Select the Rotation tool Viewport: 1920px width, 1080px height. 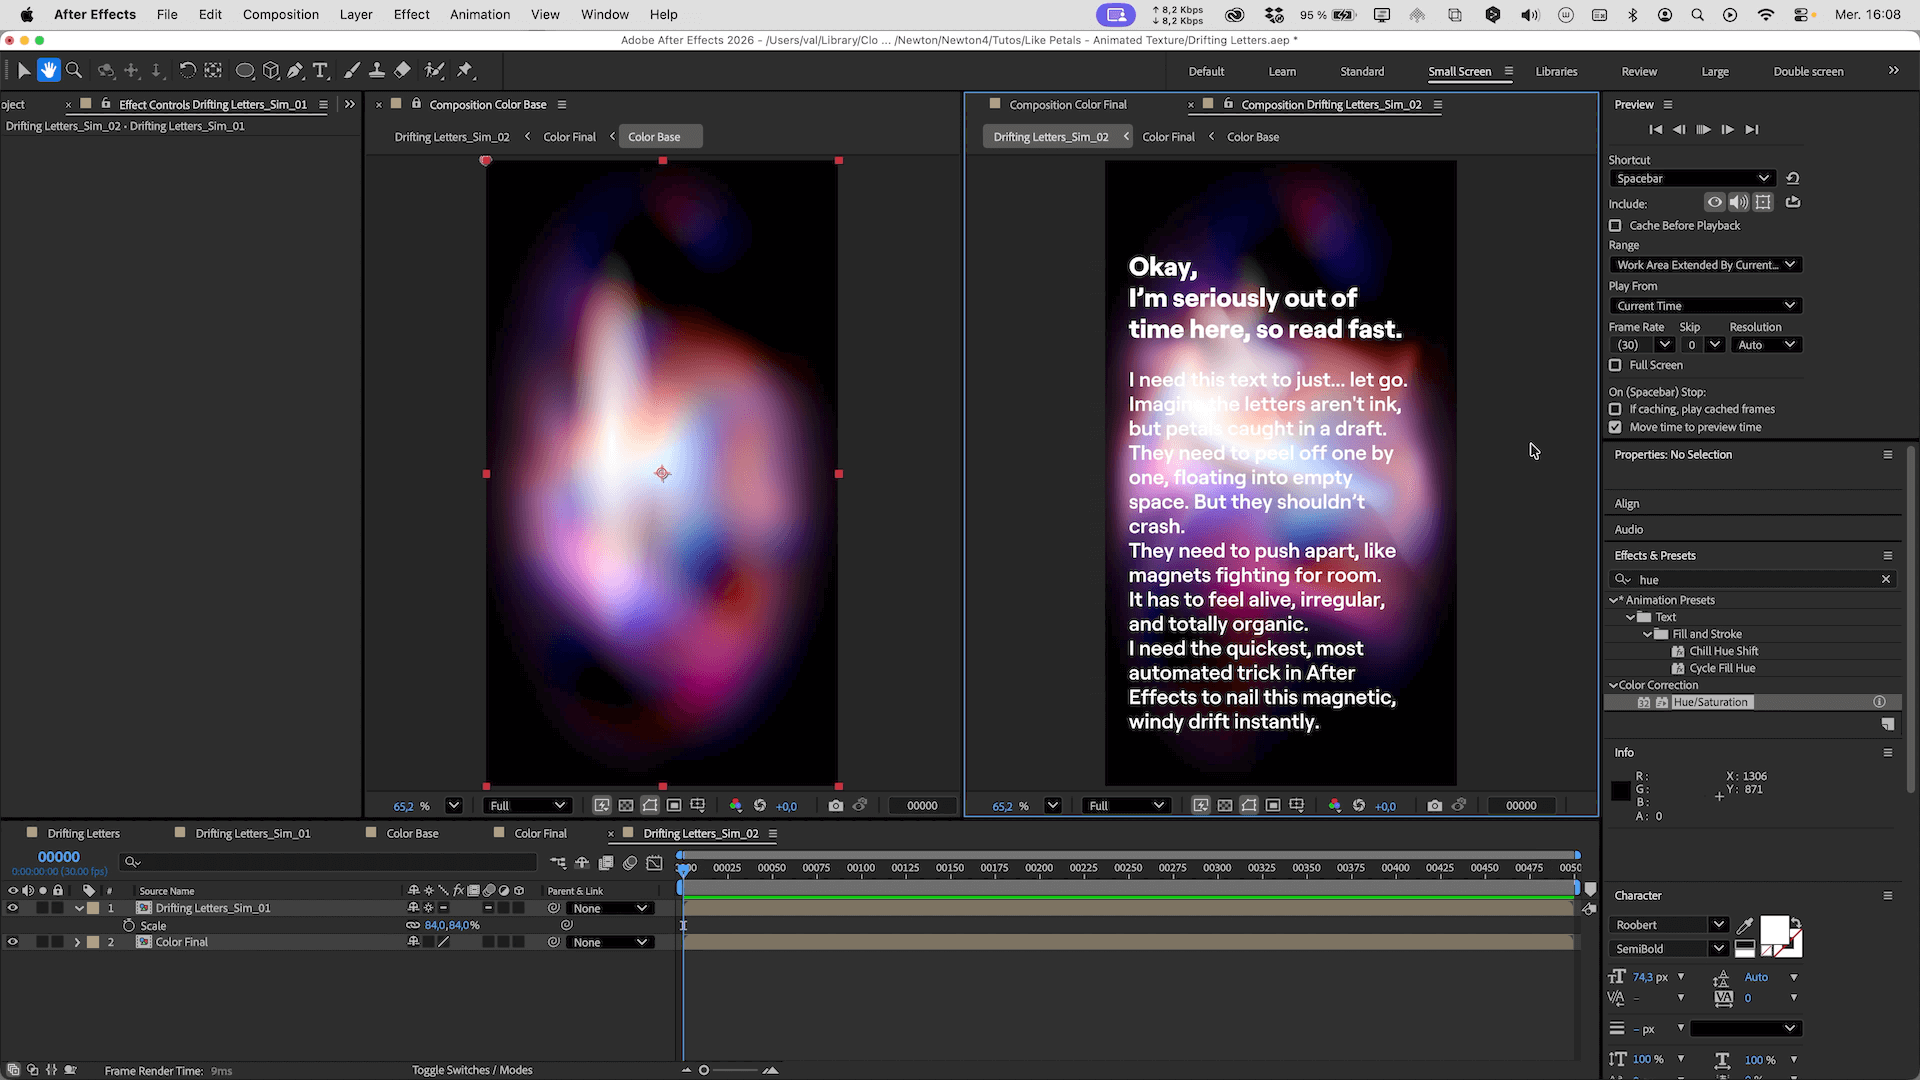pyautogui.click(x=187, y=71)
